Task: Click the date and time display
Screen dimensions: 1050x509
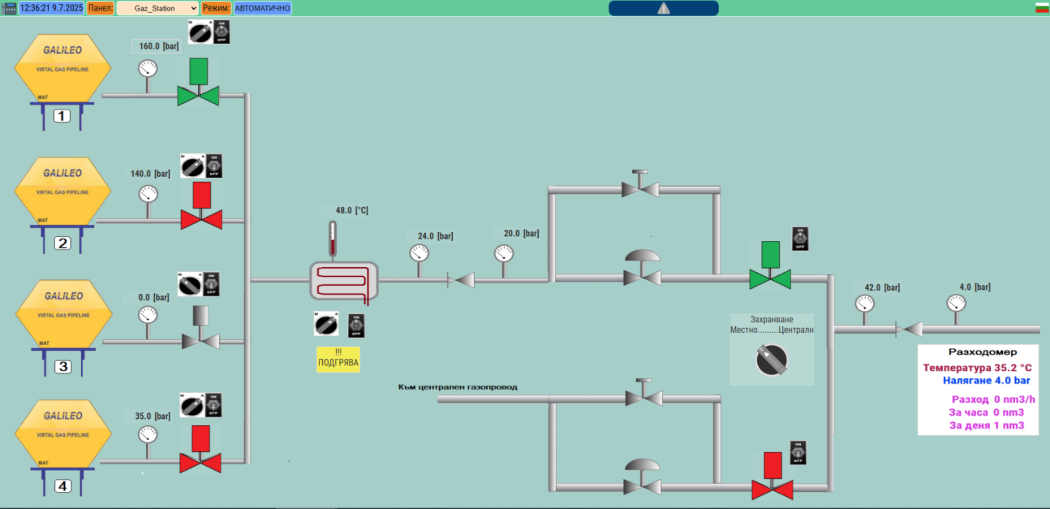Action: coord(52,8)
